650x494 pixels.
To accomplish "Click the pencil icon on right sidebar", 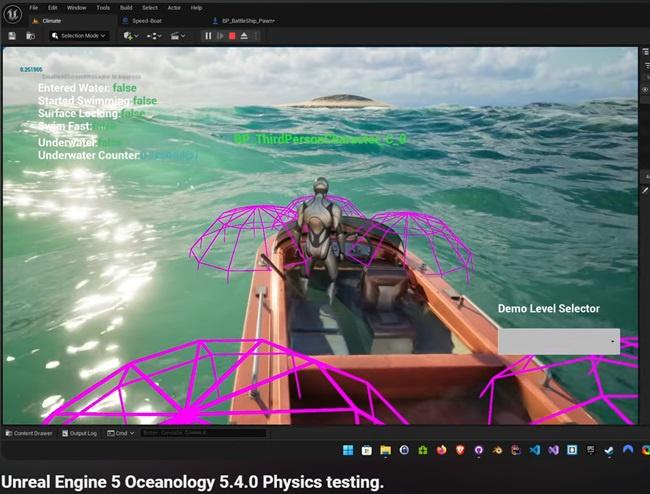I will (645, 190).
